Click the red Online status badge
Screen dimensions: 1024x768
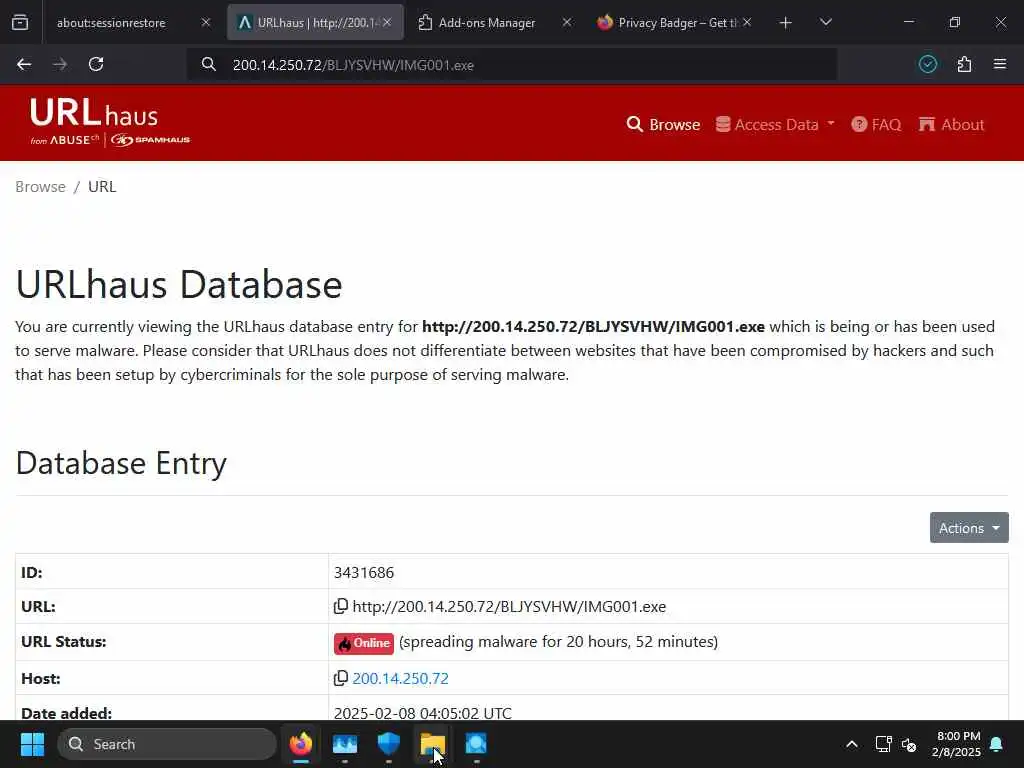[x=364, y=643]
